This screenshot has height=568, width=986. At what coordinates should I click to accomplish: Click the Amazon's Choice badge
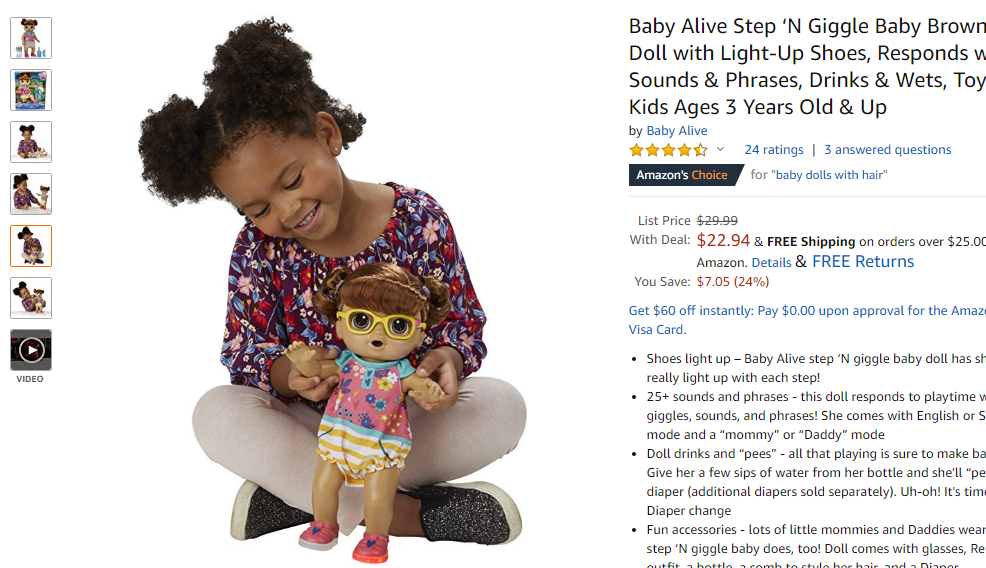[685, 175]
